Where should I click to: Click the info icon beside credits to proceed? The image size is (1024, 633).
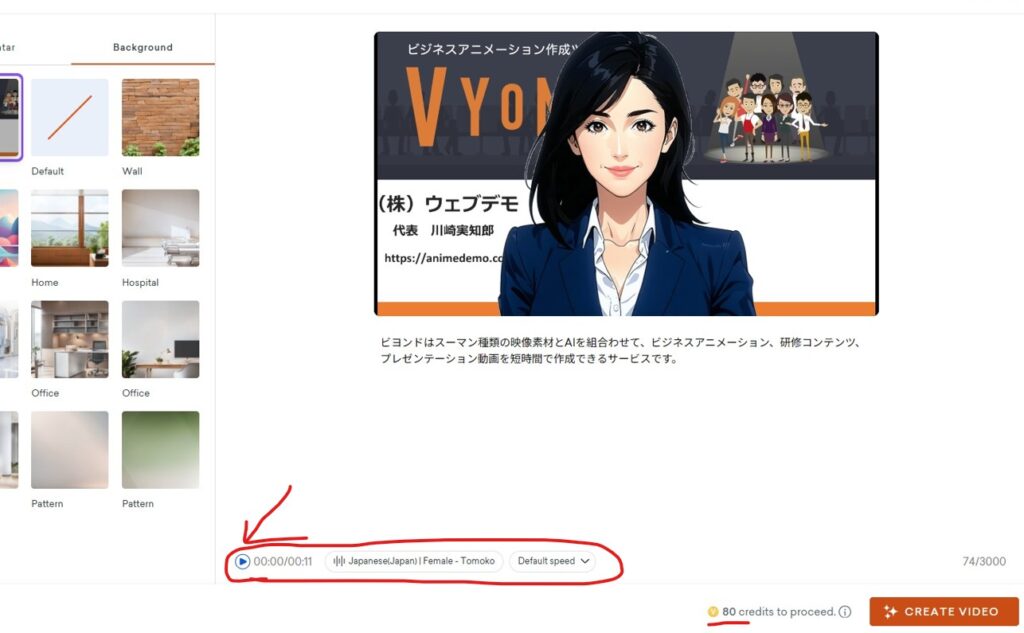point(845,612)
